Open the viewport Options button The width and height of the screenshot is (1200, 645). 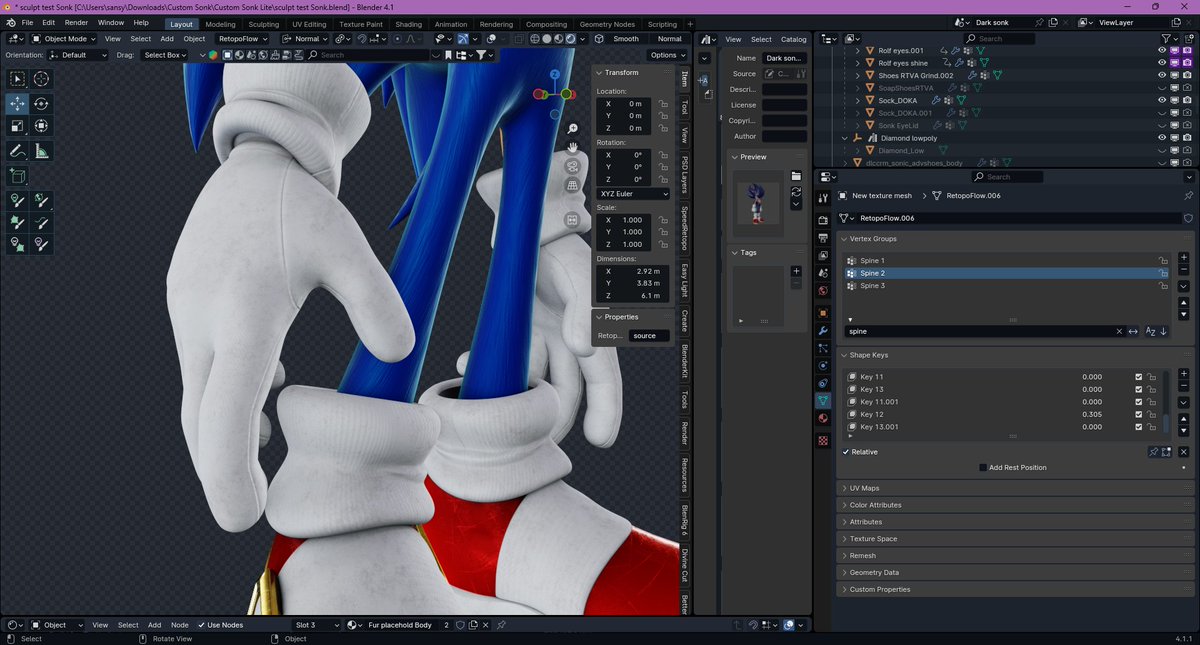667,55
